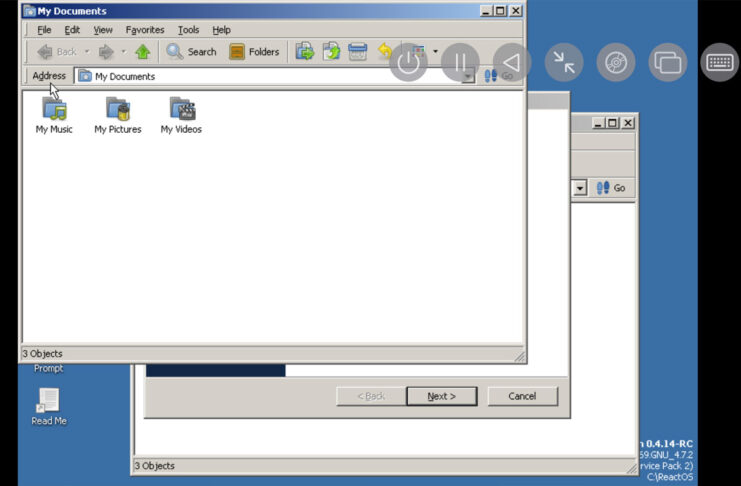741x486 pixels.
Task: Click the Move To toolbar icon
Action: (305, 52)
